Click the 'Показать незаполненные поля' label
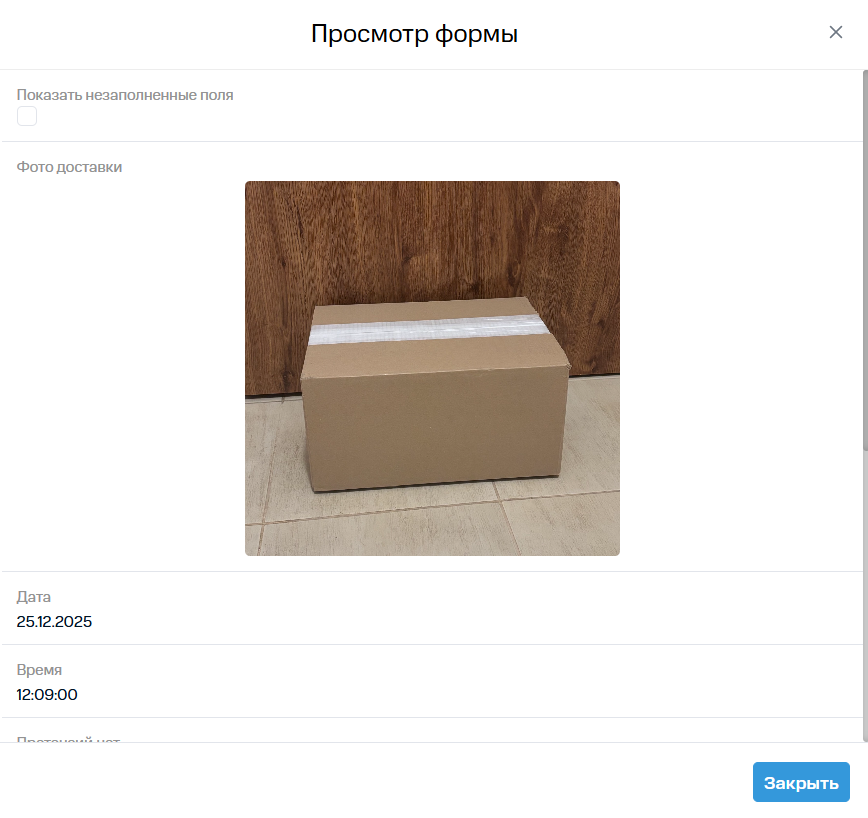Viewport: 868px width, 818px height. 125,95
